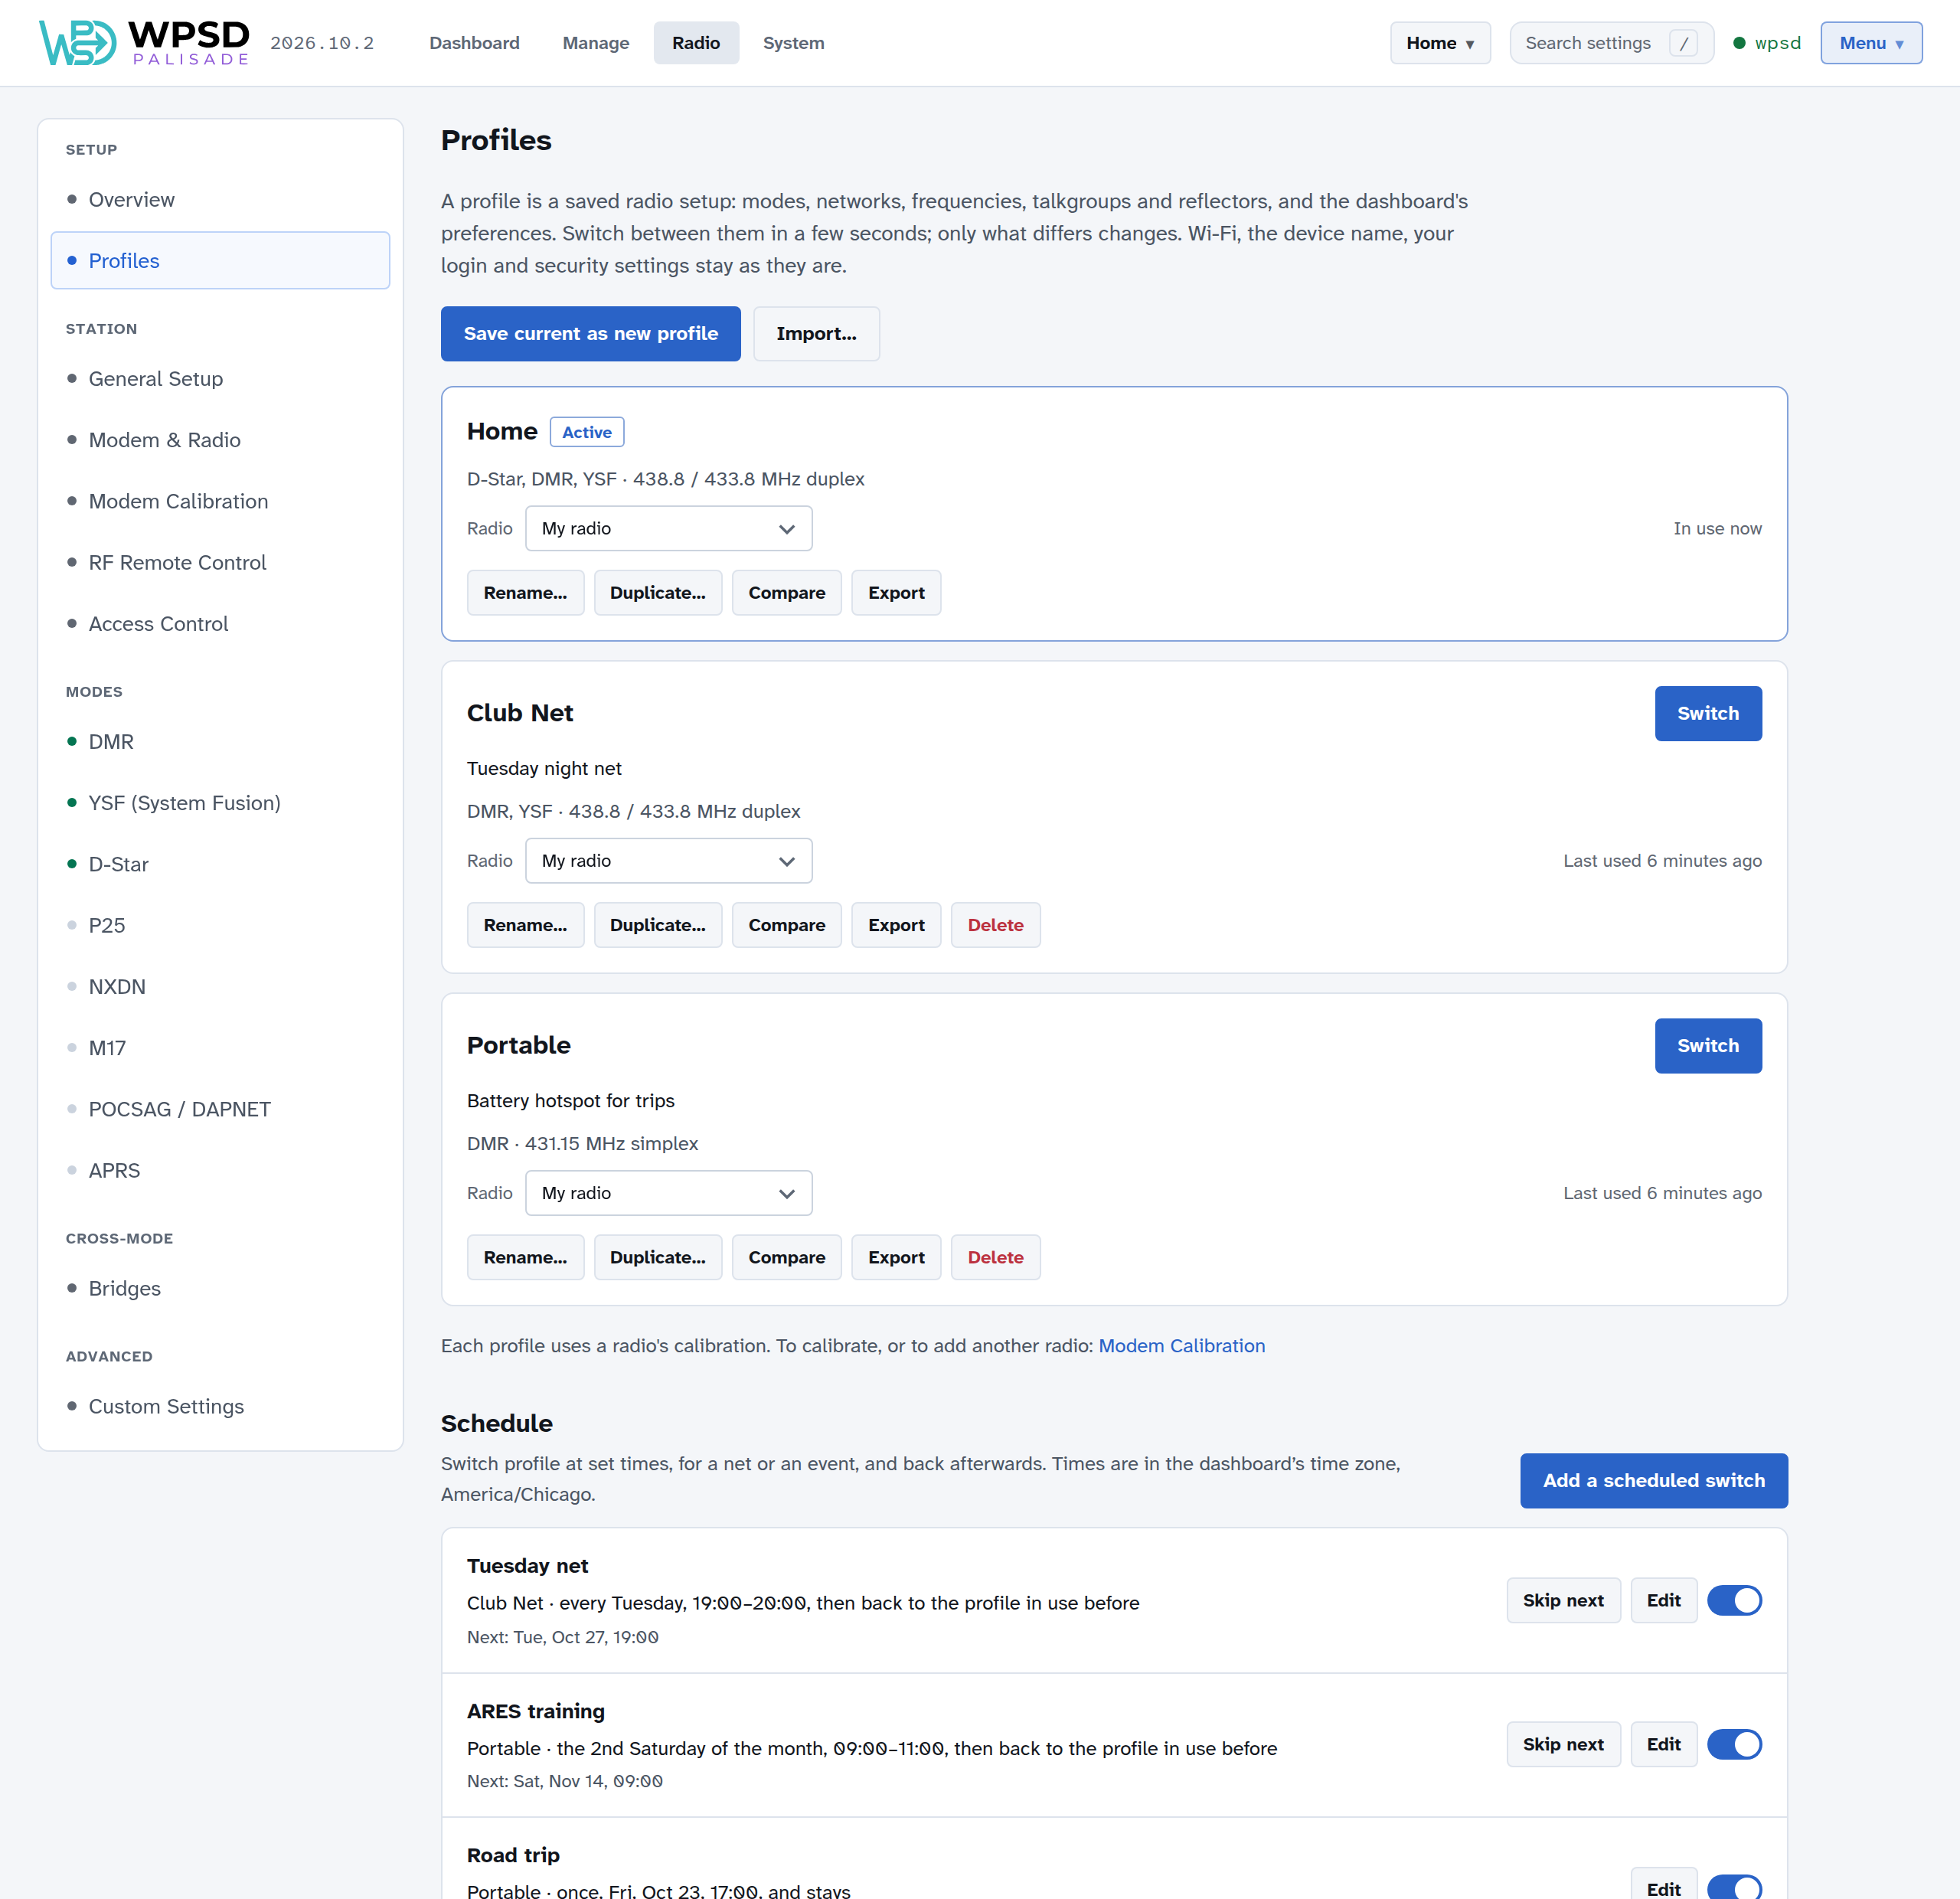Delete the Portable profile
This screenshot has height=1899, width=1960.
coord(995,1257)
